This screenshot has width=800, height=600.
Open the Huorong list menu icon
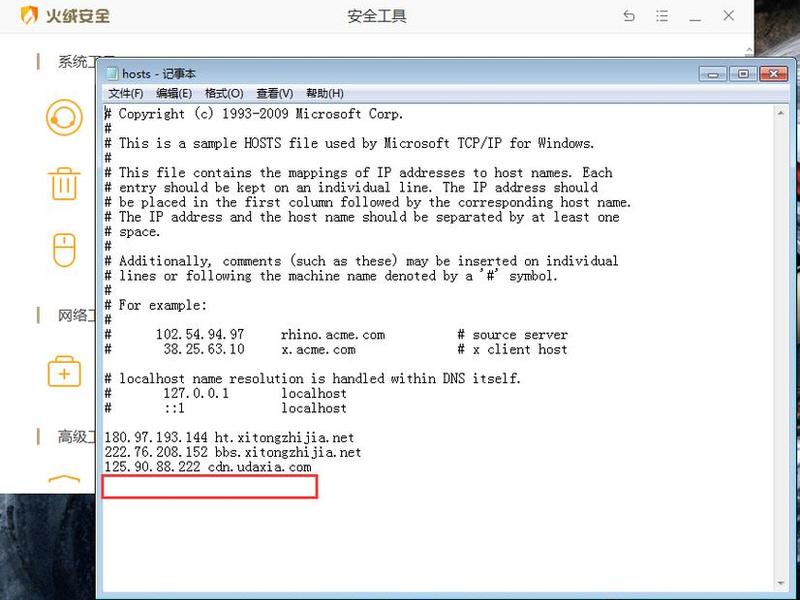(662, 16)
